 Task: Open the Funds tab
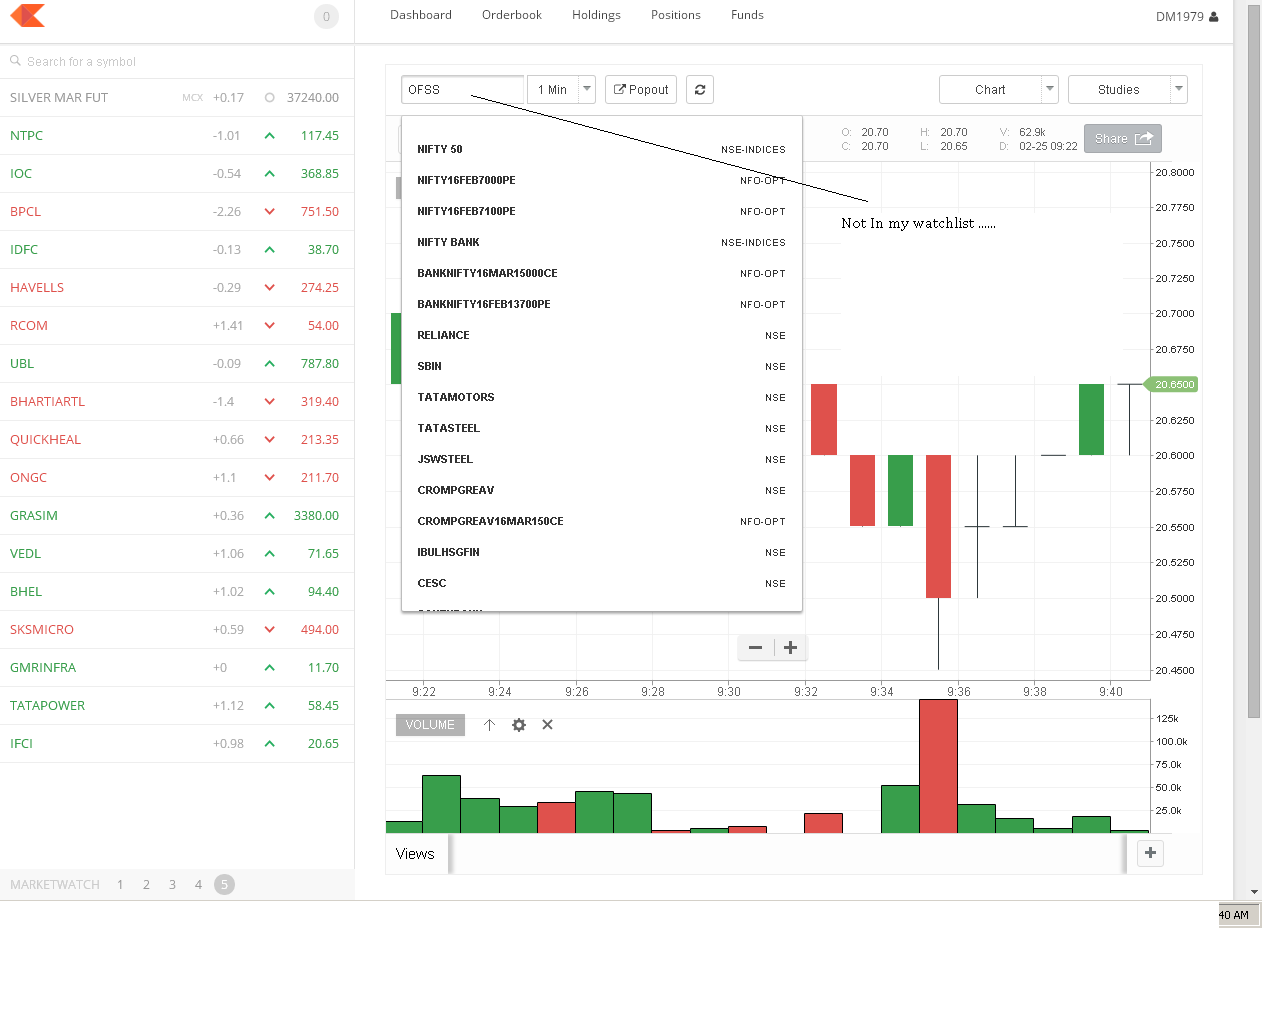[747, 15]
